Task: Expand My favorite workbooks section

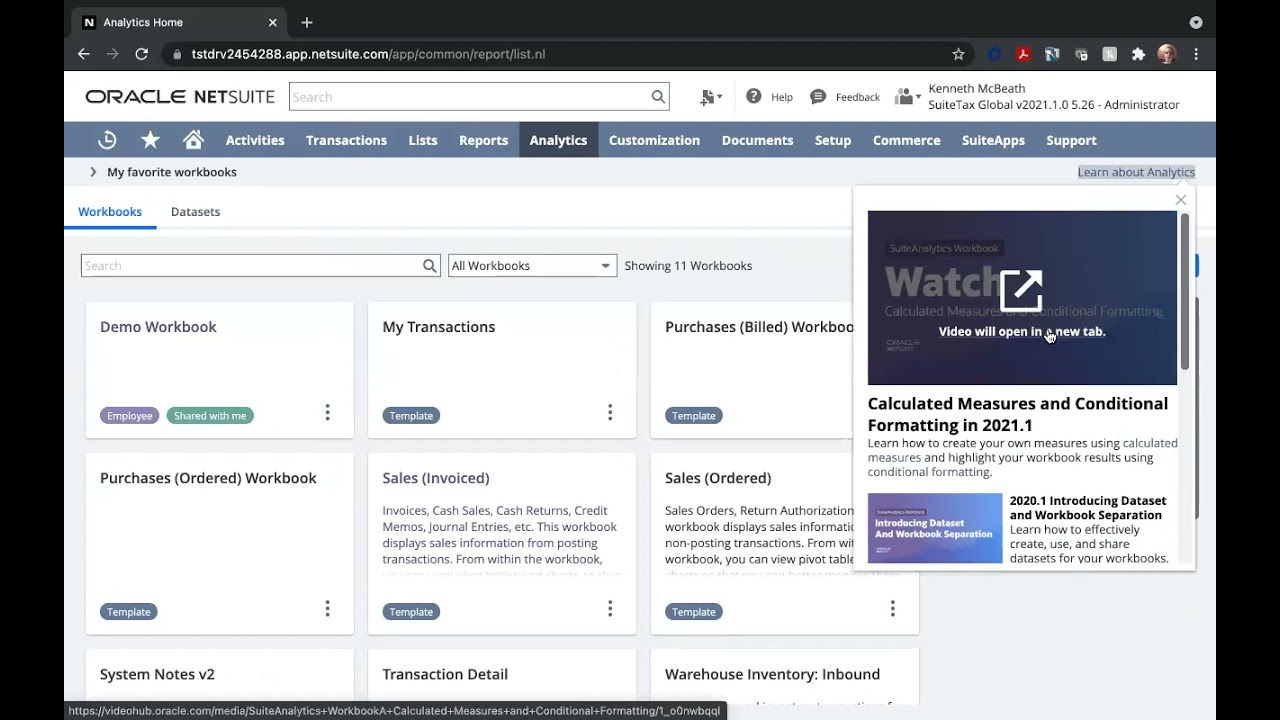Action: tap(93, 172)
